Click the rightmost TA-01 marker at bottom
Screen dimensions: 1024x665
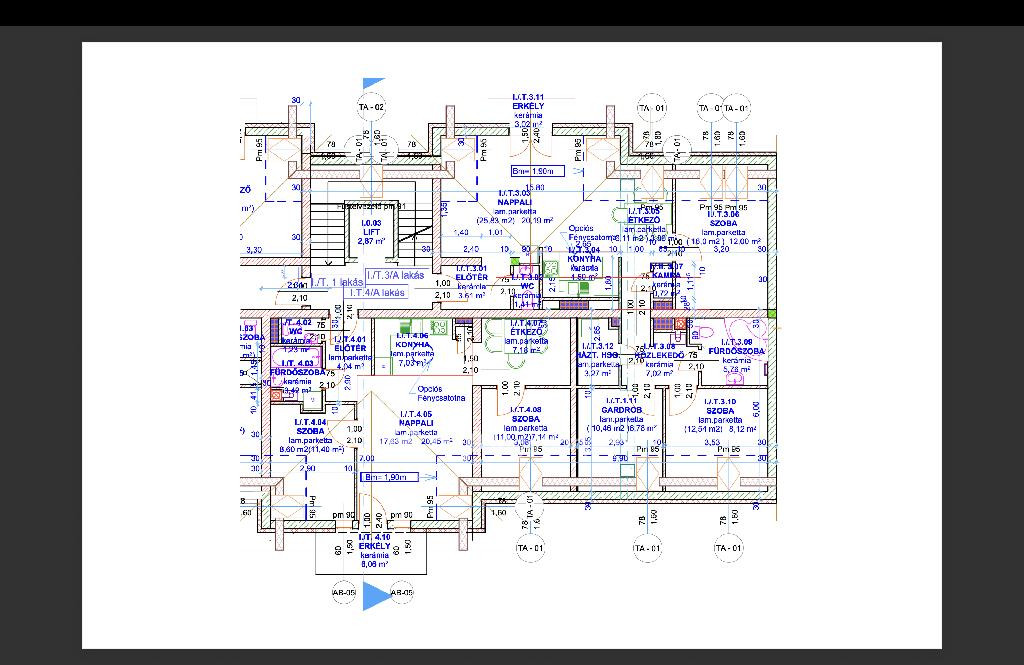[x=728, y=548]
